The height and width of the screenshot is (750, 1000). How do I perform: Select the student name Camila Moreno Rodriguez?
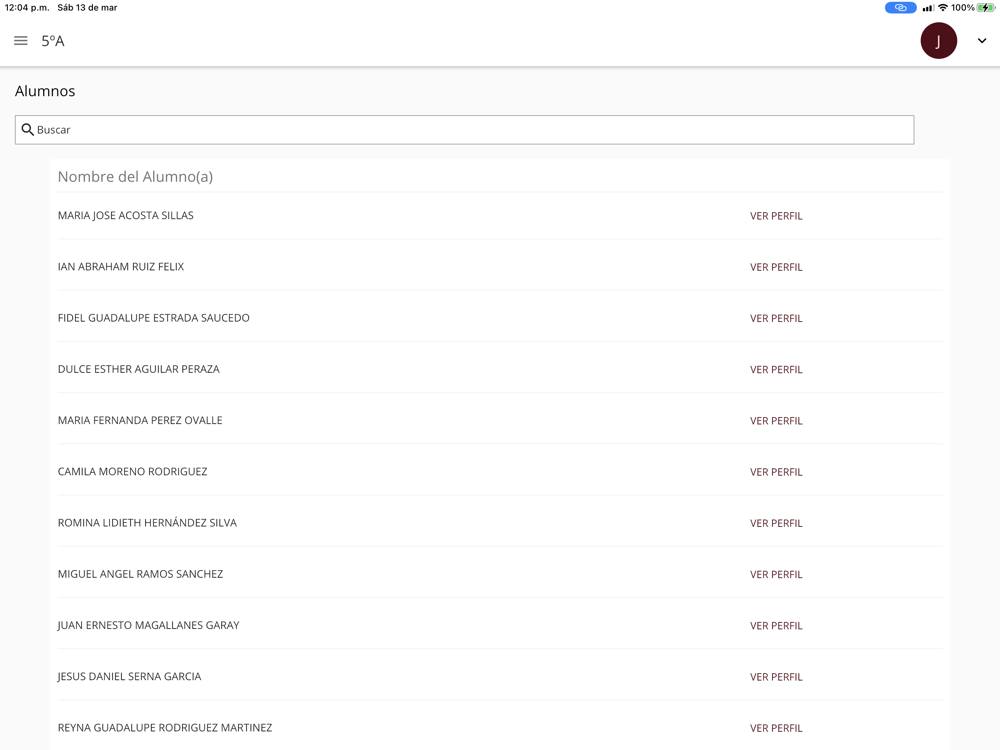tap(132, 472)
